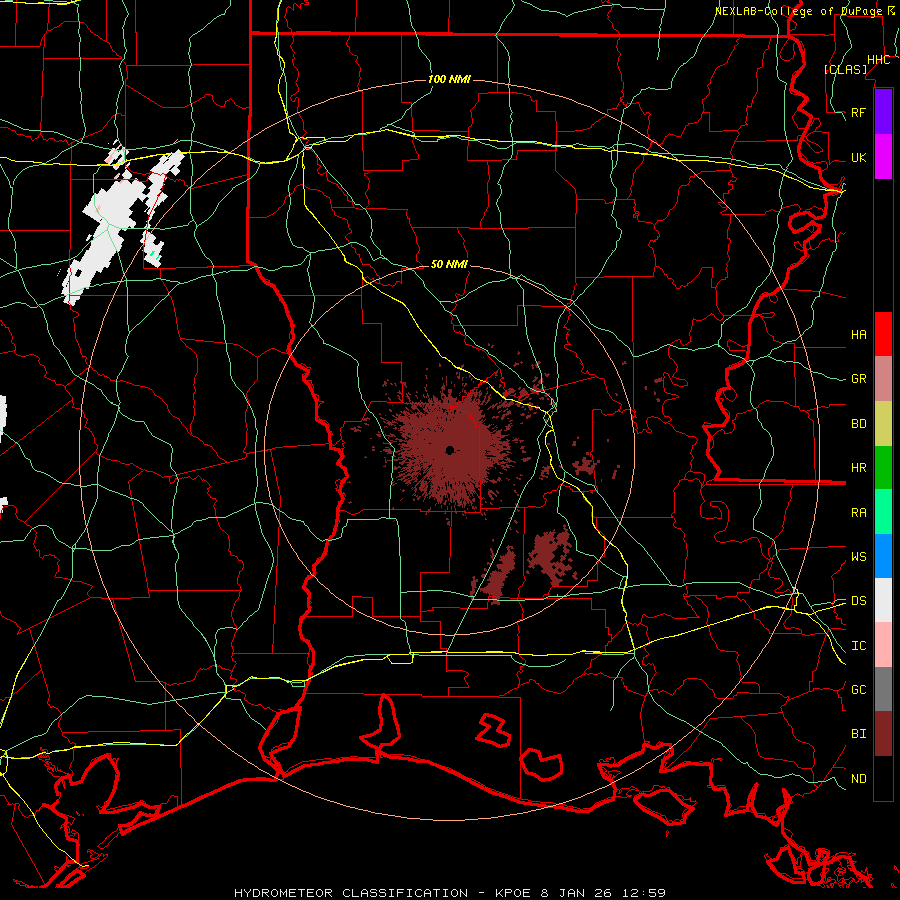Select the gray GC legend swatch
The height and width of the screenshot is (900, 900).
pos(883,689)
